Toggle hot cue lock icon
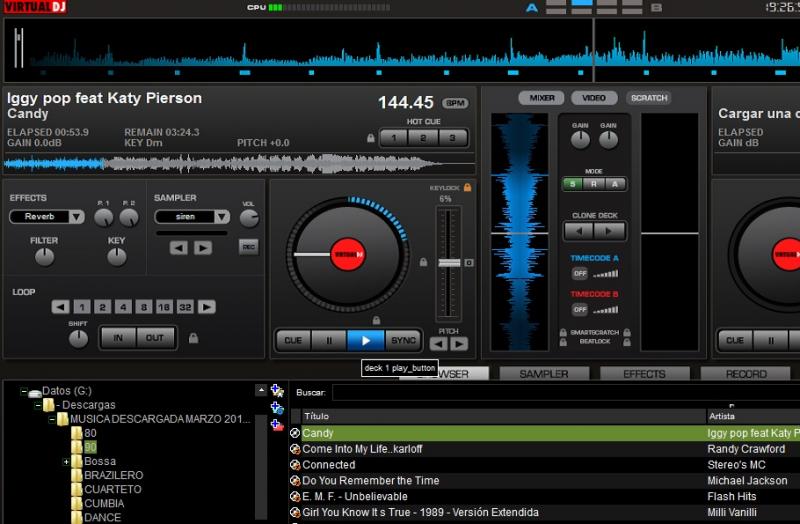Screen dimensions: 800x524 371,138
